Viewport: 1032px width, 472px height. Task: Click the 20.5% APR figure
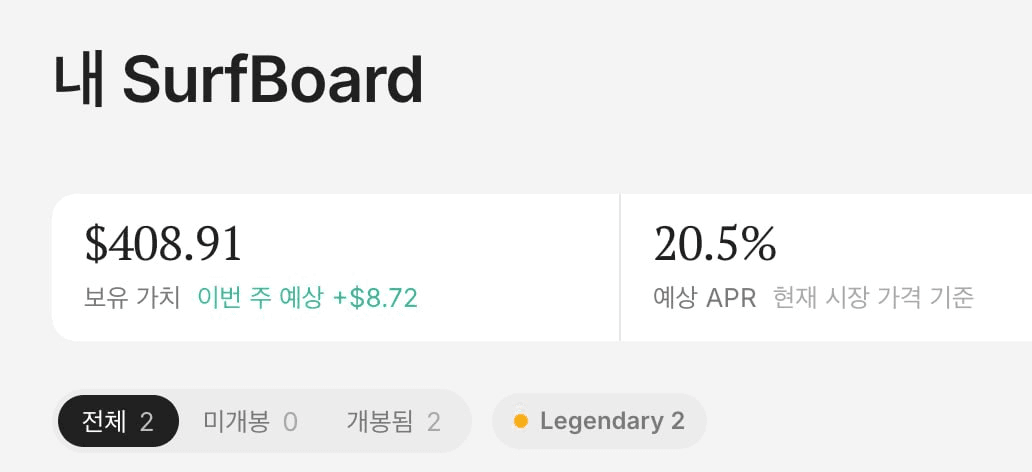[x=715, y=244]
